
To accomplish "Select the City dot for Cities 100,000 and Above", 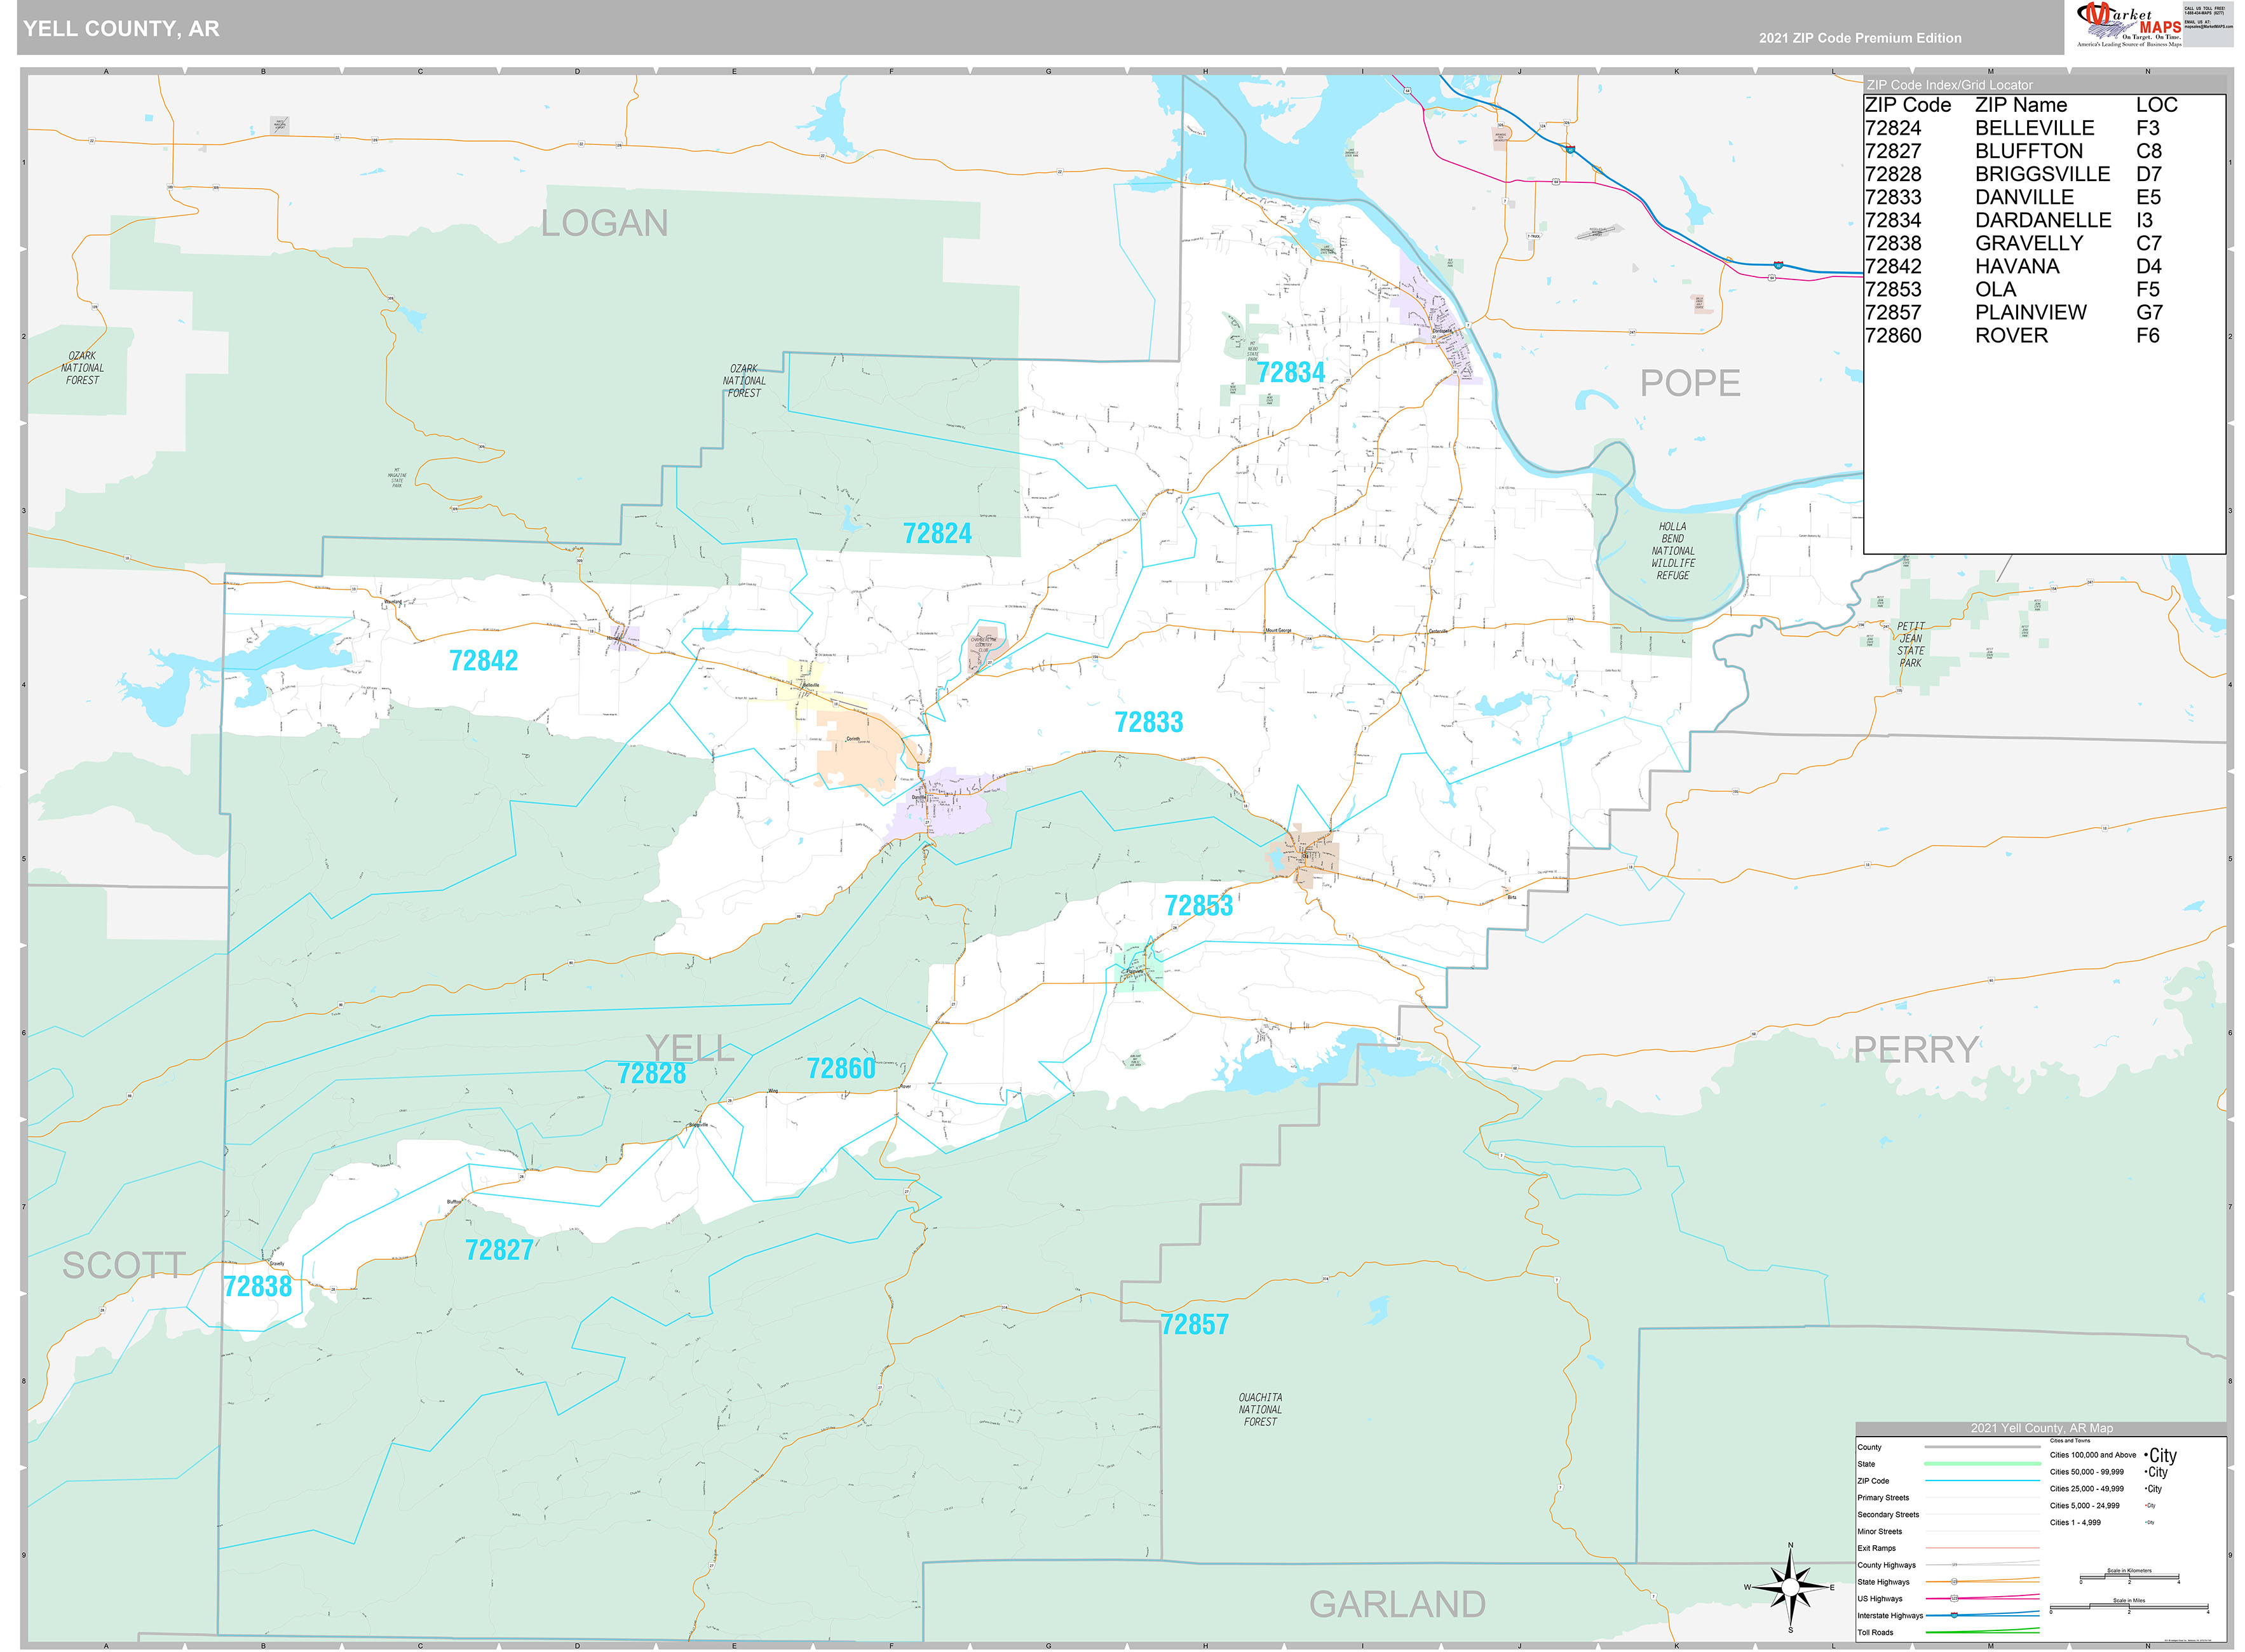I will point(2146,1456).
